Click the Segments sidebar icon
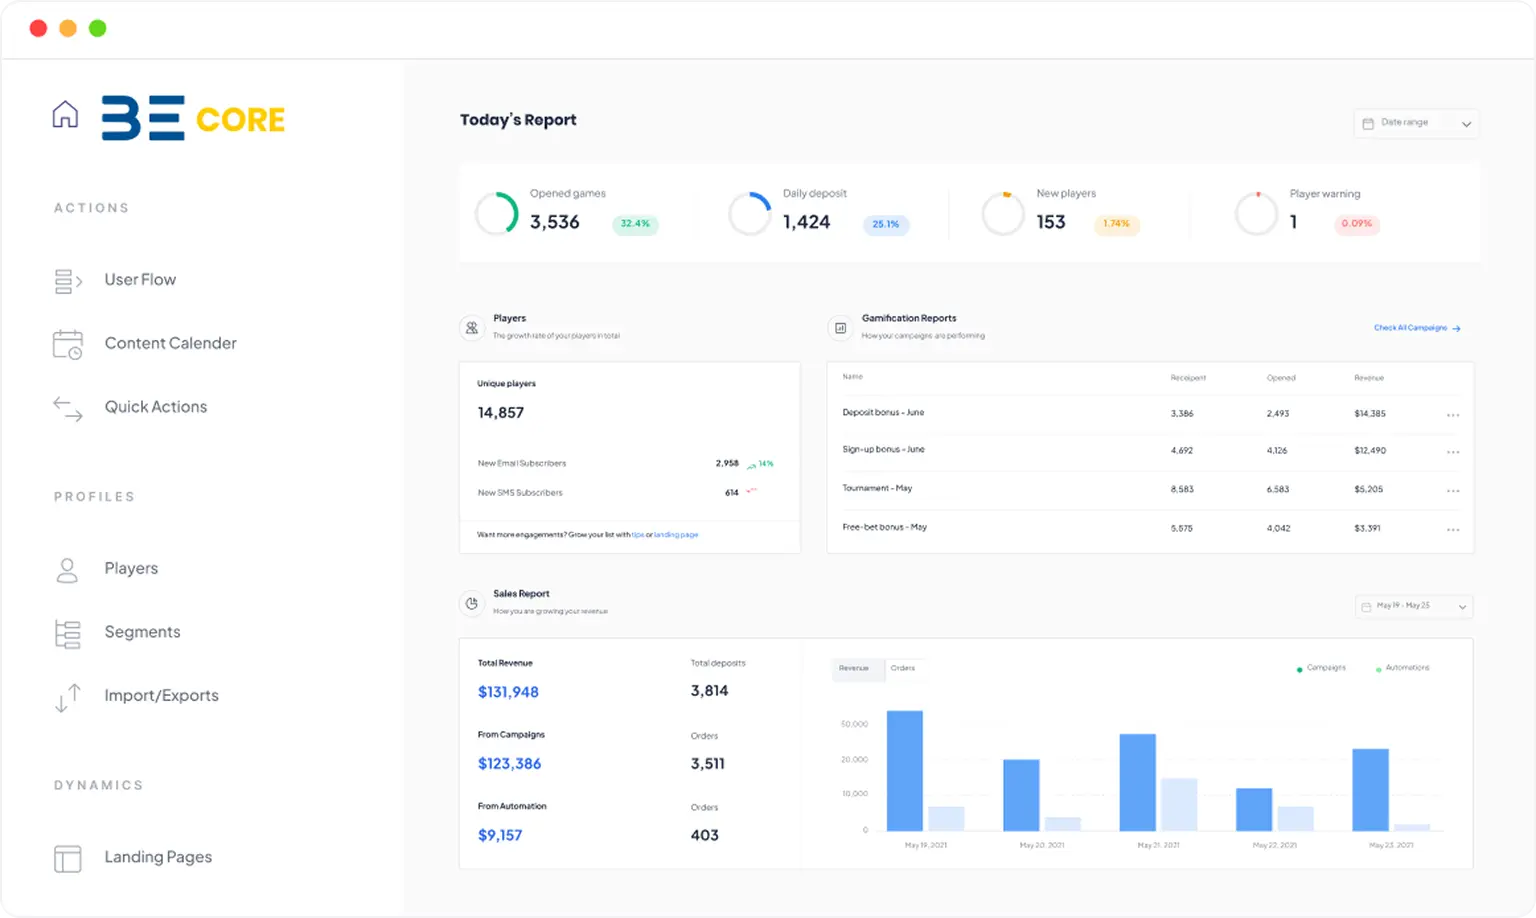 pyautogui.click(x=67, y=634)
